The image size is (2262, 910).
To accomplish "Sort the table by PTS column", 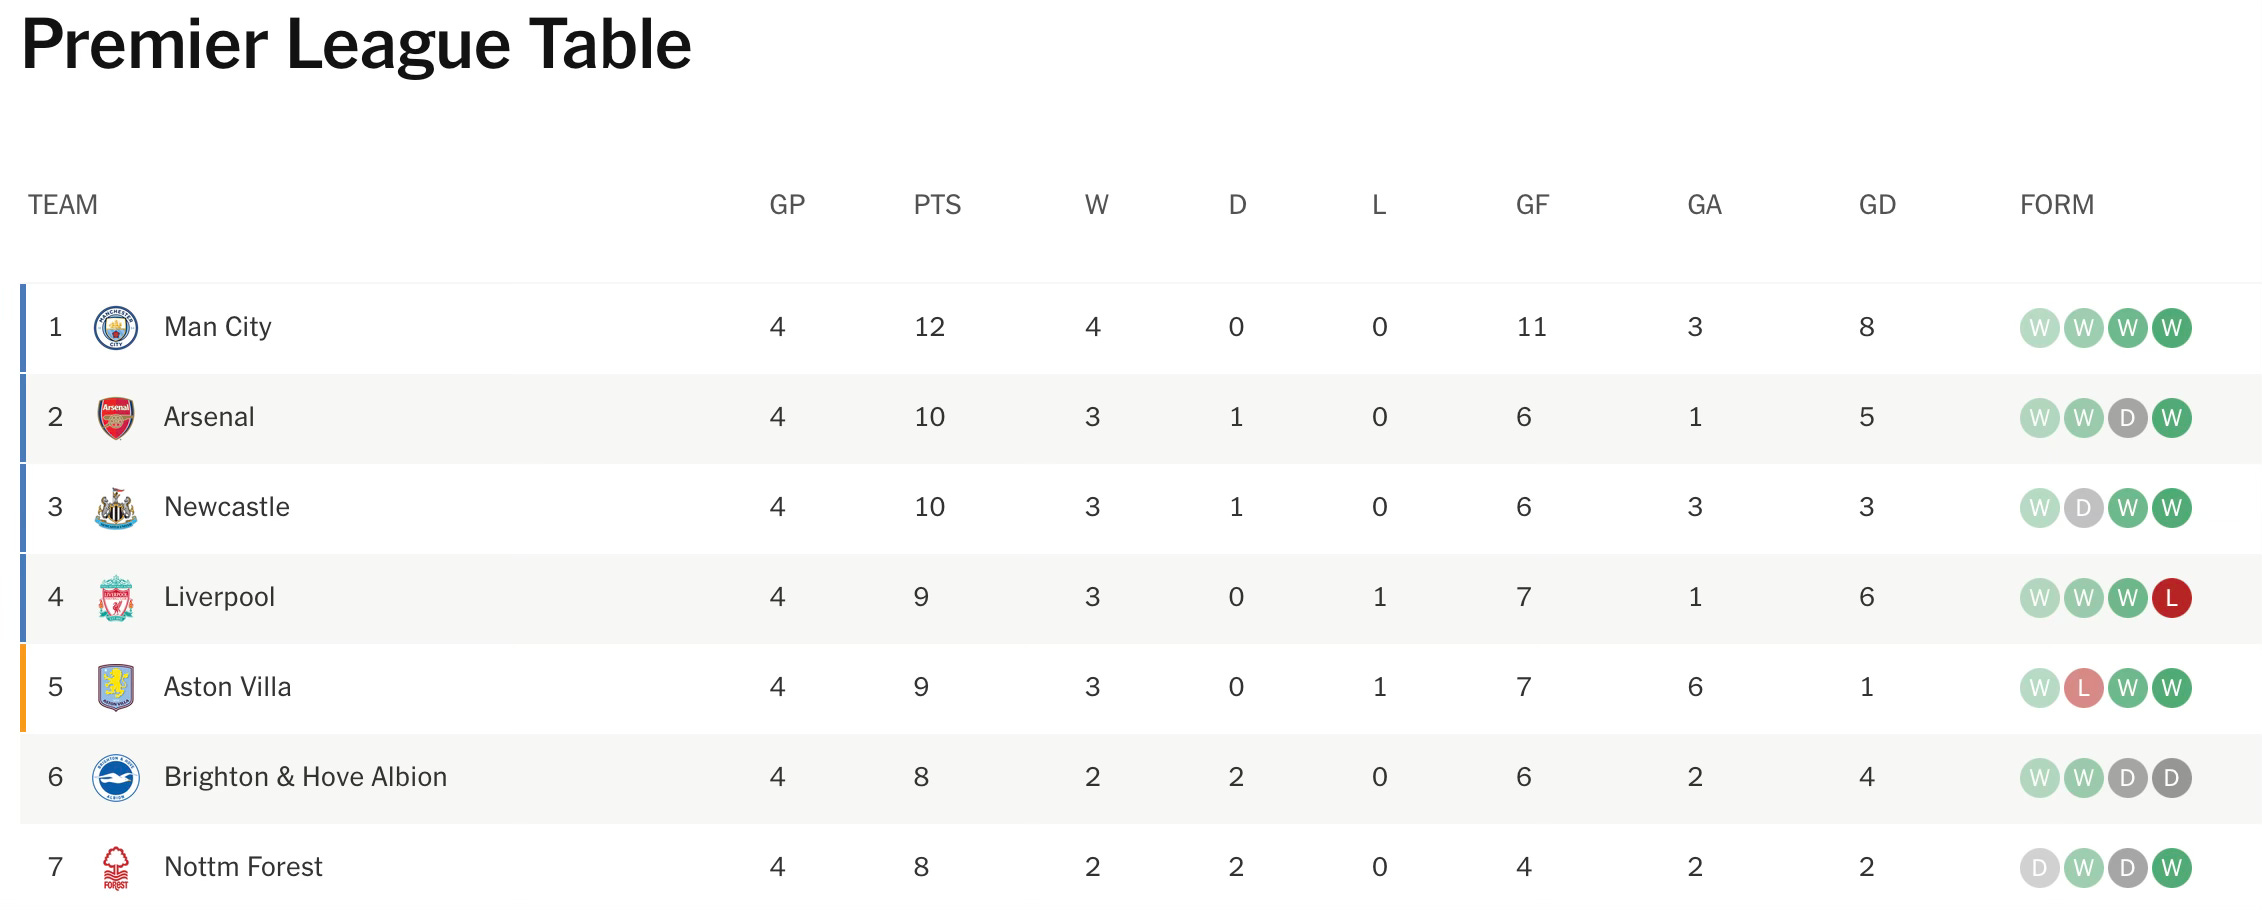I will 937,205.
